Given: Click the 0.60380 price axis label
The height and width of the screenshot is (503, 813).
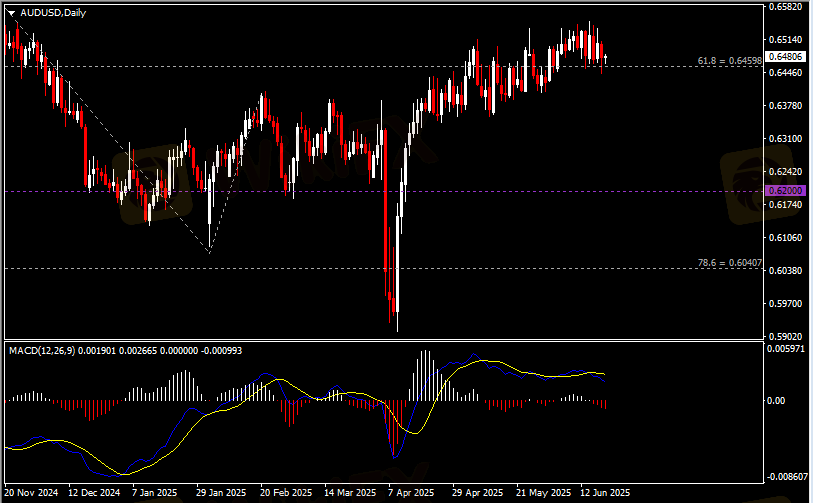Looking at the screenshot, I should pos(786,271).
